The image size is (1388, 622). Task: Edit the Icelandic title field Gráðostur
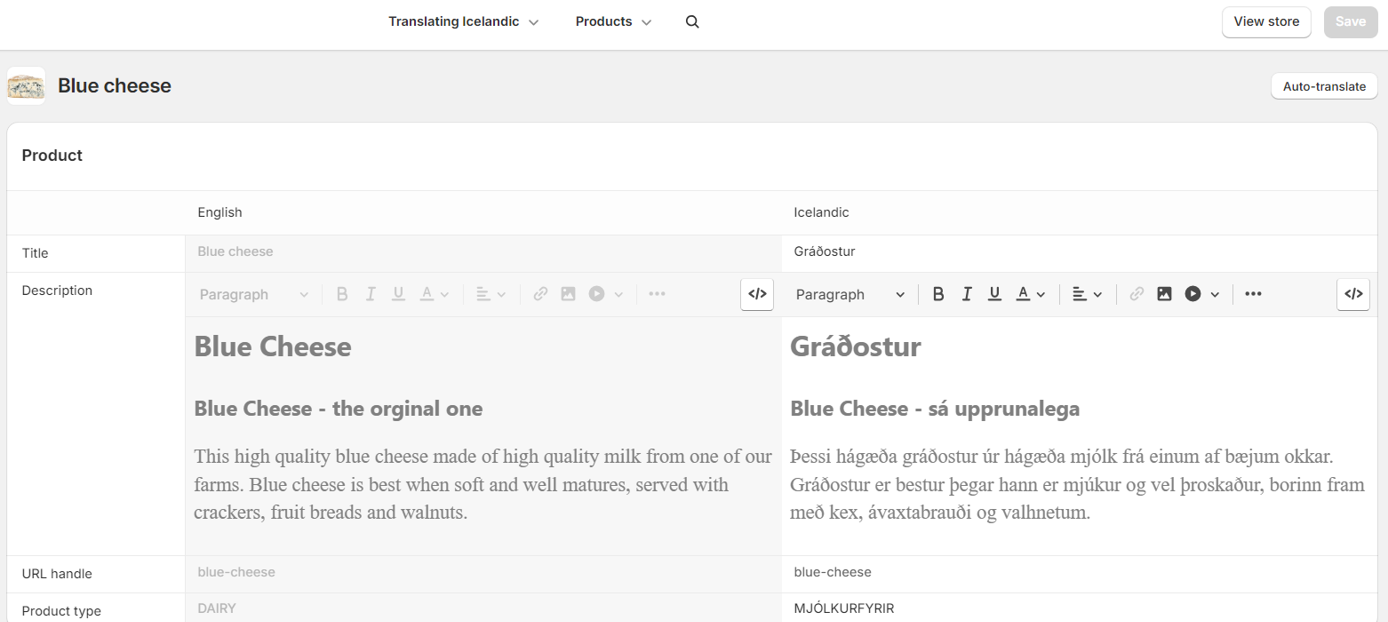point(1080,252)
